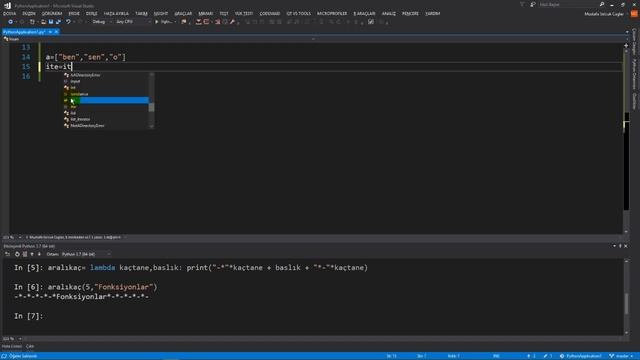
Task: Open the PROJE menu
Action: (x=74, y=13)
